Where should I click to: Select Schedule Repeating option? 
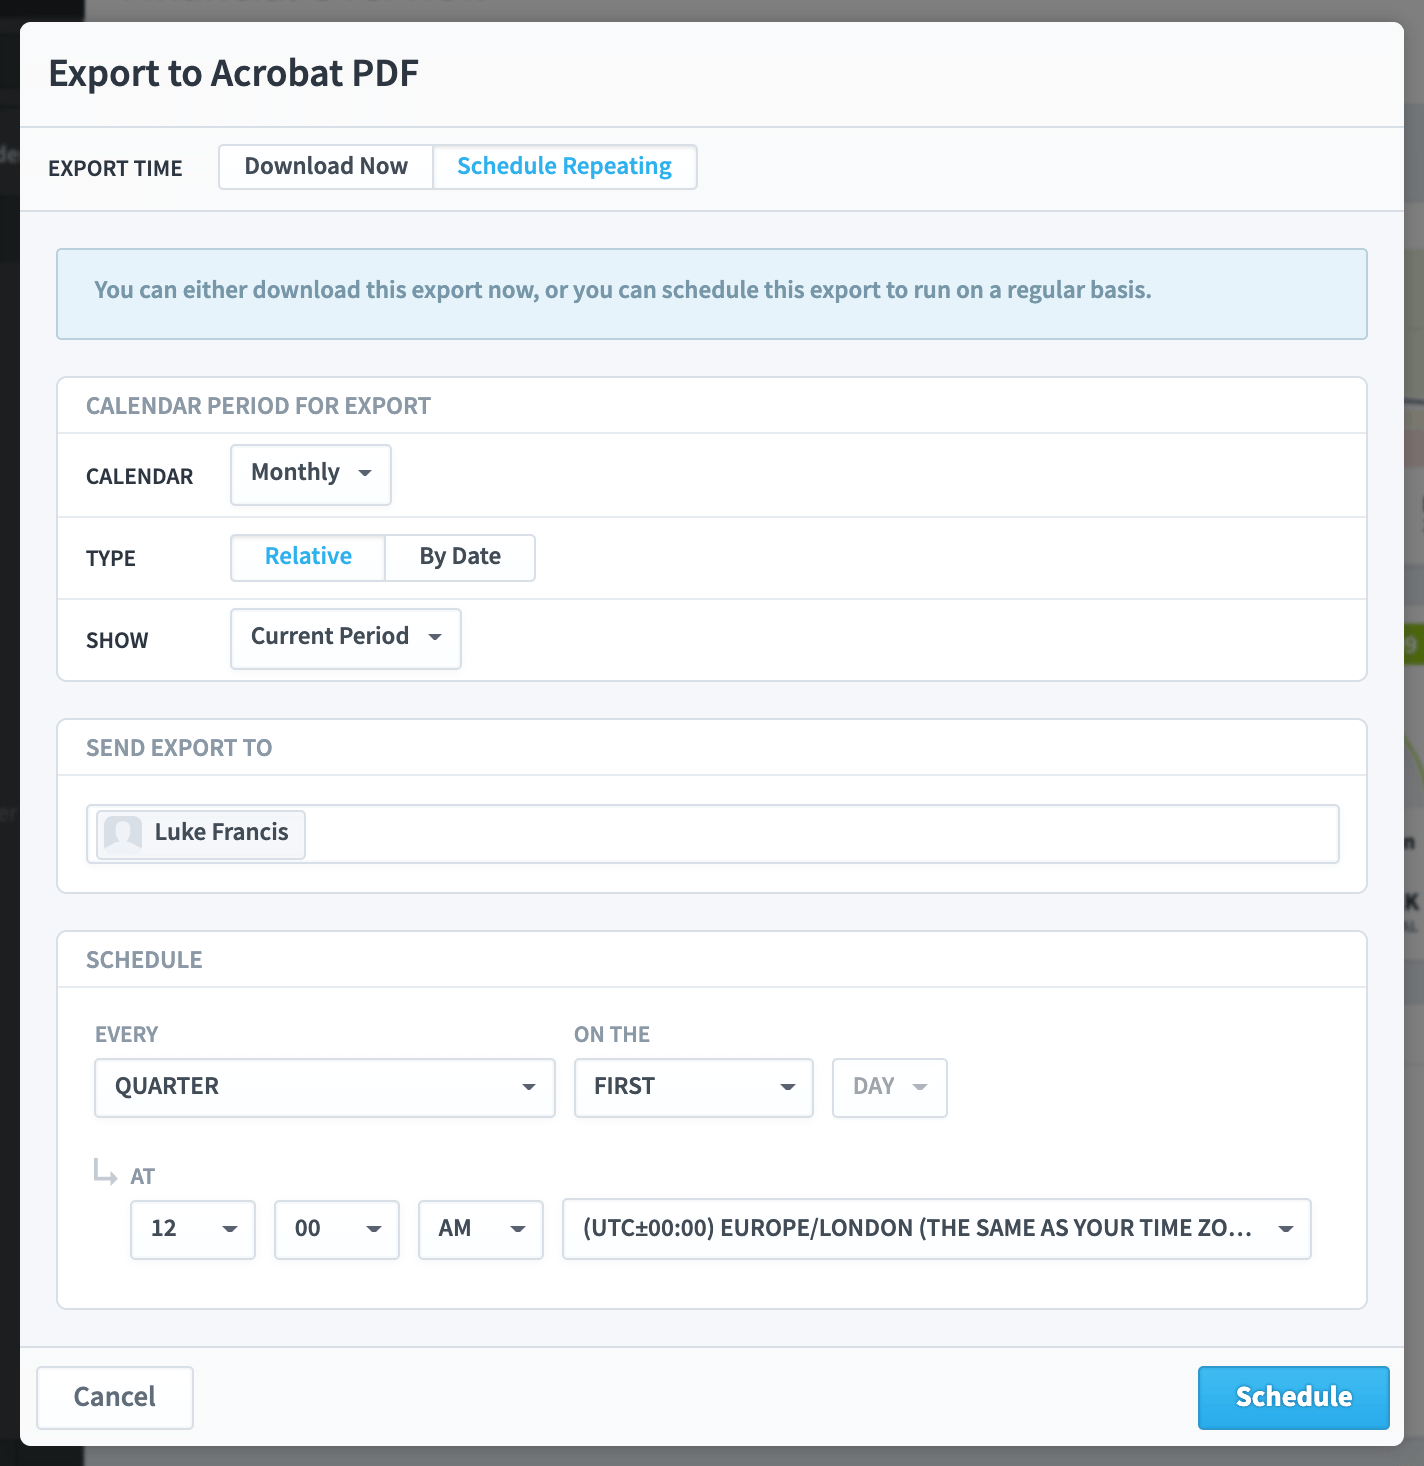(565, 167)
